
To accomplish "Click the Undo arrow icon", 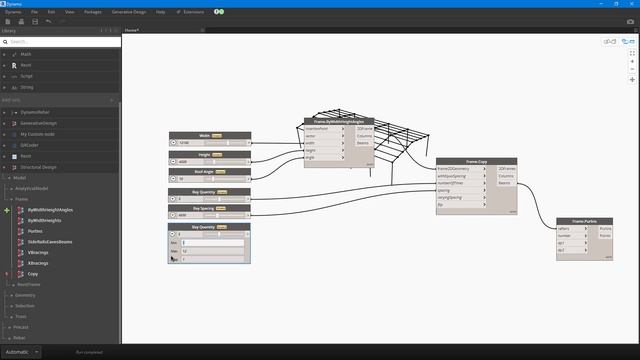I will [49, 22].
